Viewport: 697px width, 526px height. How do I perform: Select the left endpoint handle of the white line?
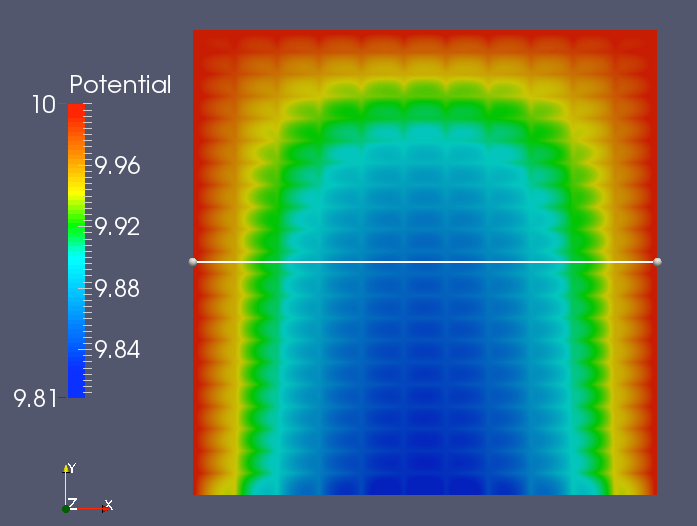tap(192, 262)
